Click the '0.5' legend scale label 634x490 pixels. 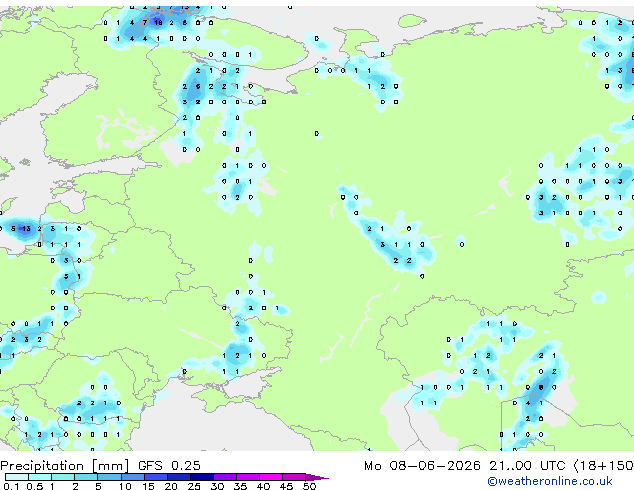pos(35,486)
